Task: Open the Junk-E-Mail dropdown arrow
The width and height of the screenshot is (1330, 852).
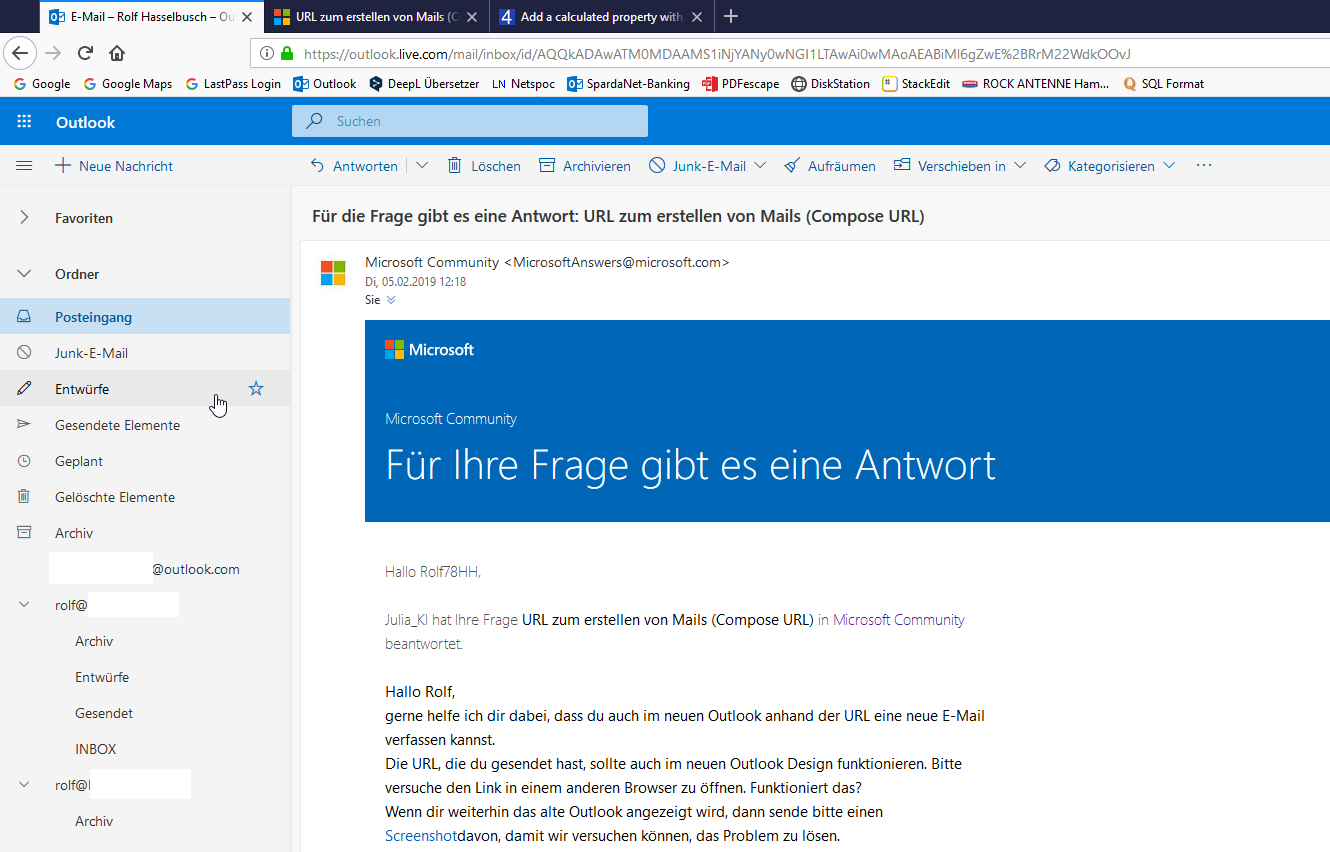Action: point(760,165)
